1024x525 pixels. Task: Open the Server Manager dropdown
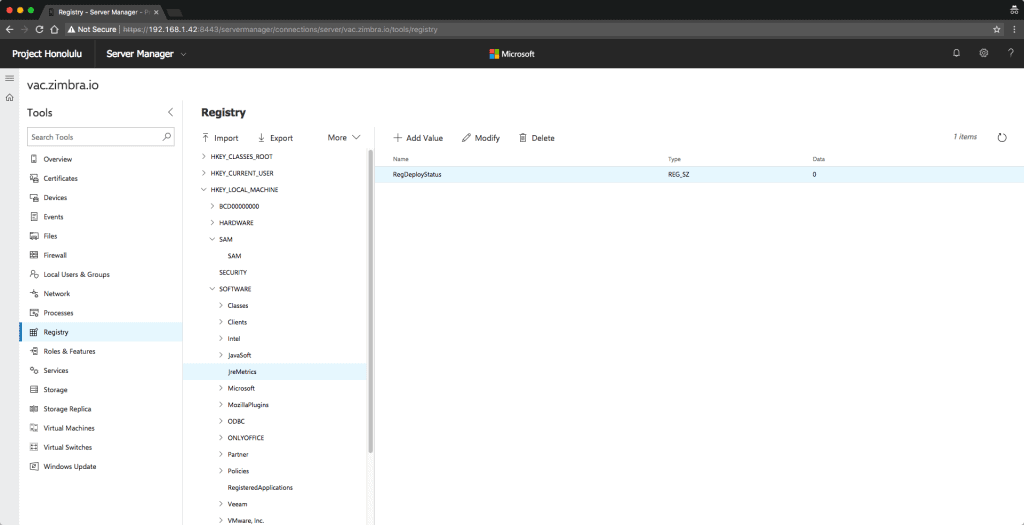(146, 54)
